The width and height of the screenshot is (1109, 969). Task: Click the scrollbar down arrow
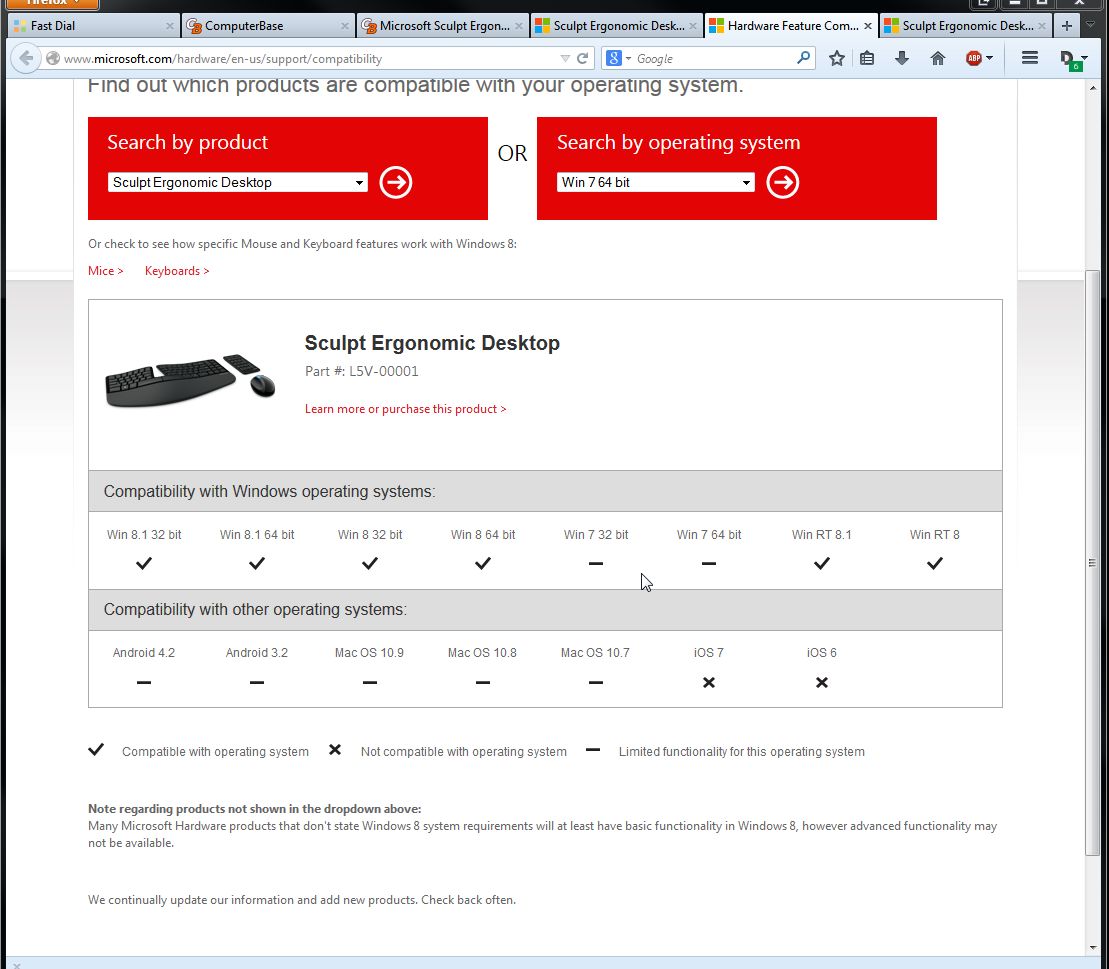[1092, 948]
